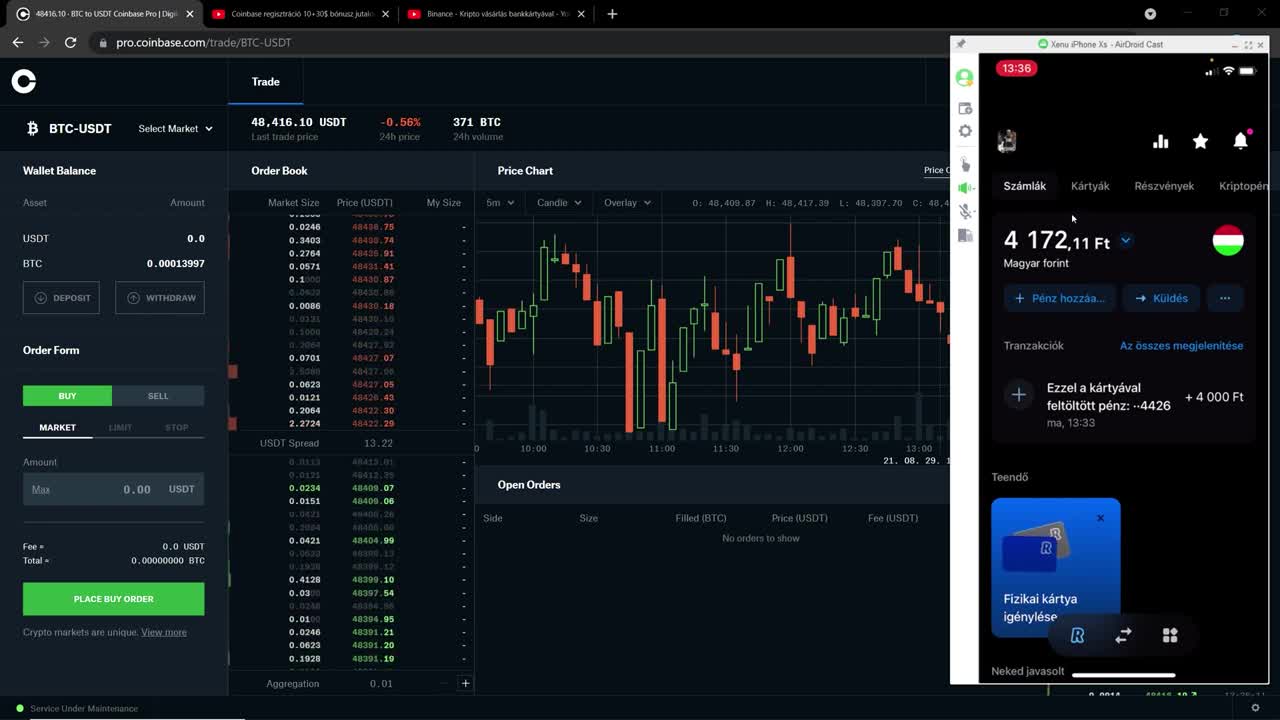Open the notifications bell in Revolut
Viewport: 1280px width, 720px height.
click(x=1241, y=141)
